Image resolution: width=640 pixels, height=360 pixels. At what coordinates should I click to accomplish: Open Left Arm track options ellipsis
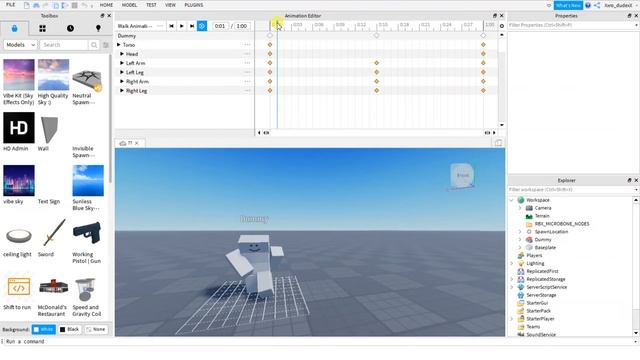pyautogui.click(x=247, y=63)
